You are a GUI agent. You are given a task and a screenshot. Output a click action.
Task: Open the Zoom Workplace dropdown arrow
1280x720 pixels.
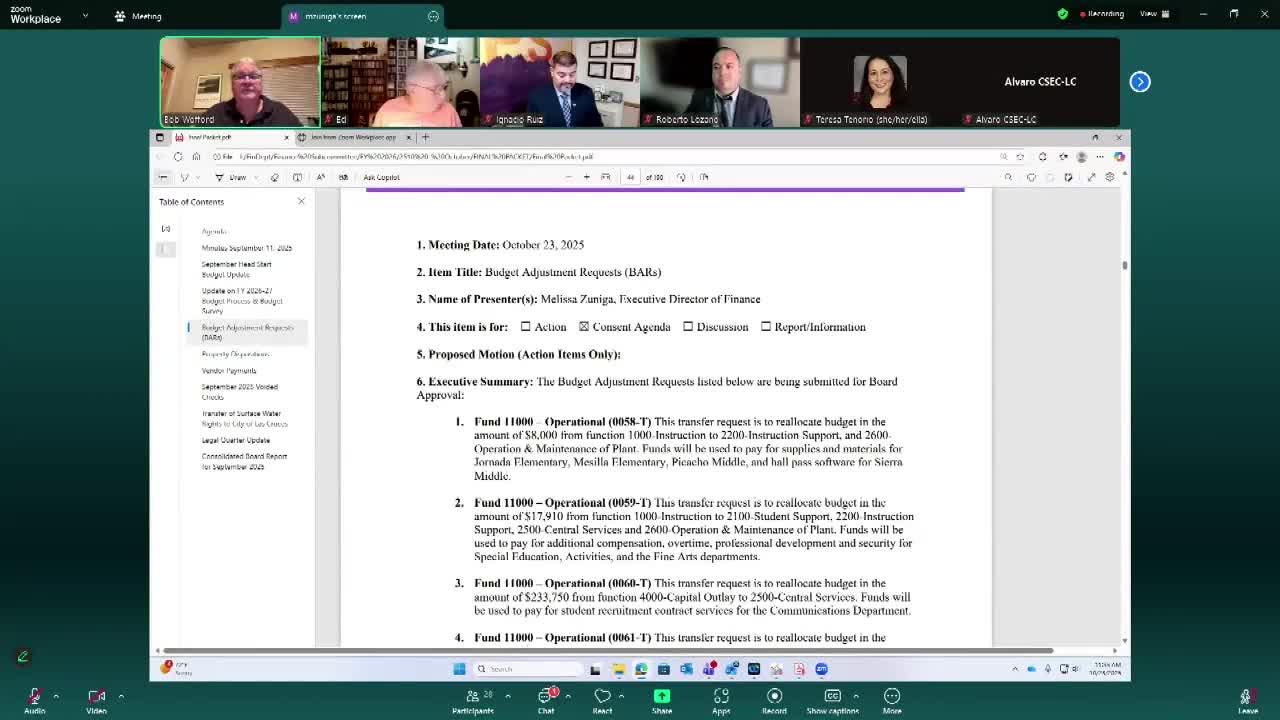point(85,16)
